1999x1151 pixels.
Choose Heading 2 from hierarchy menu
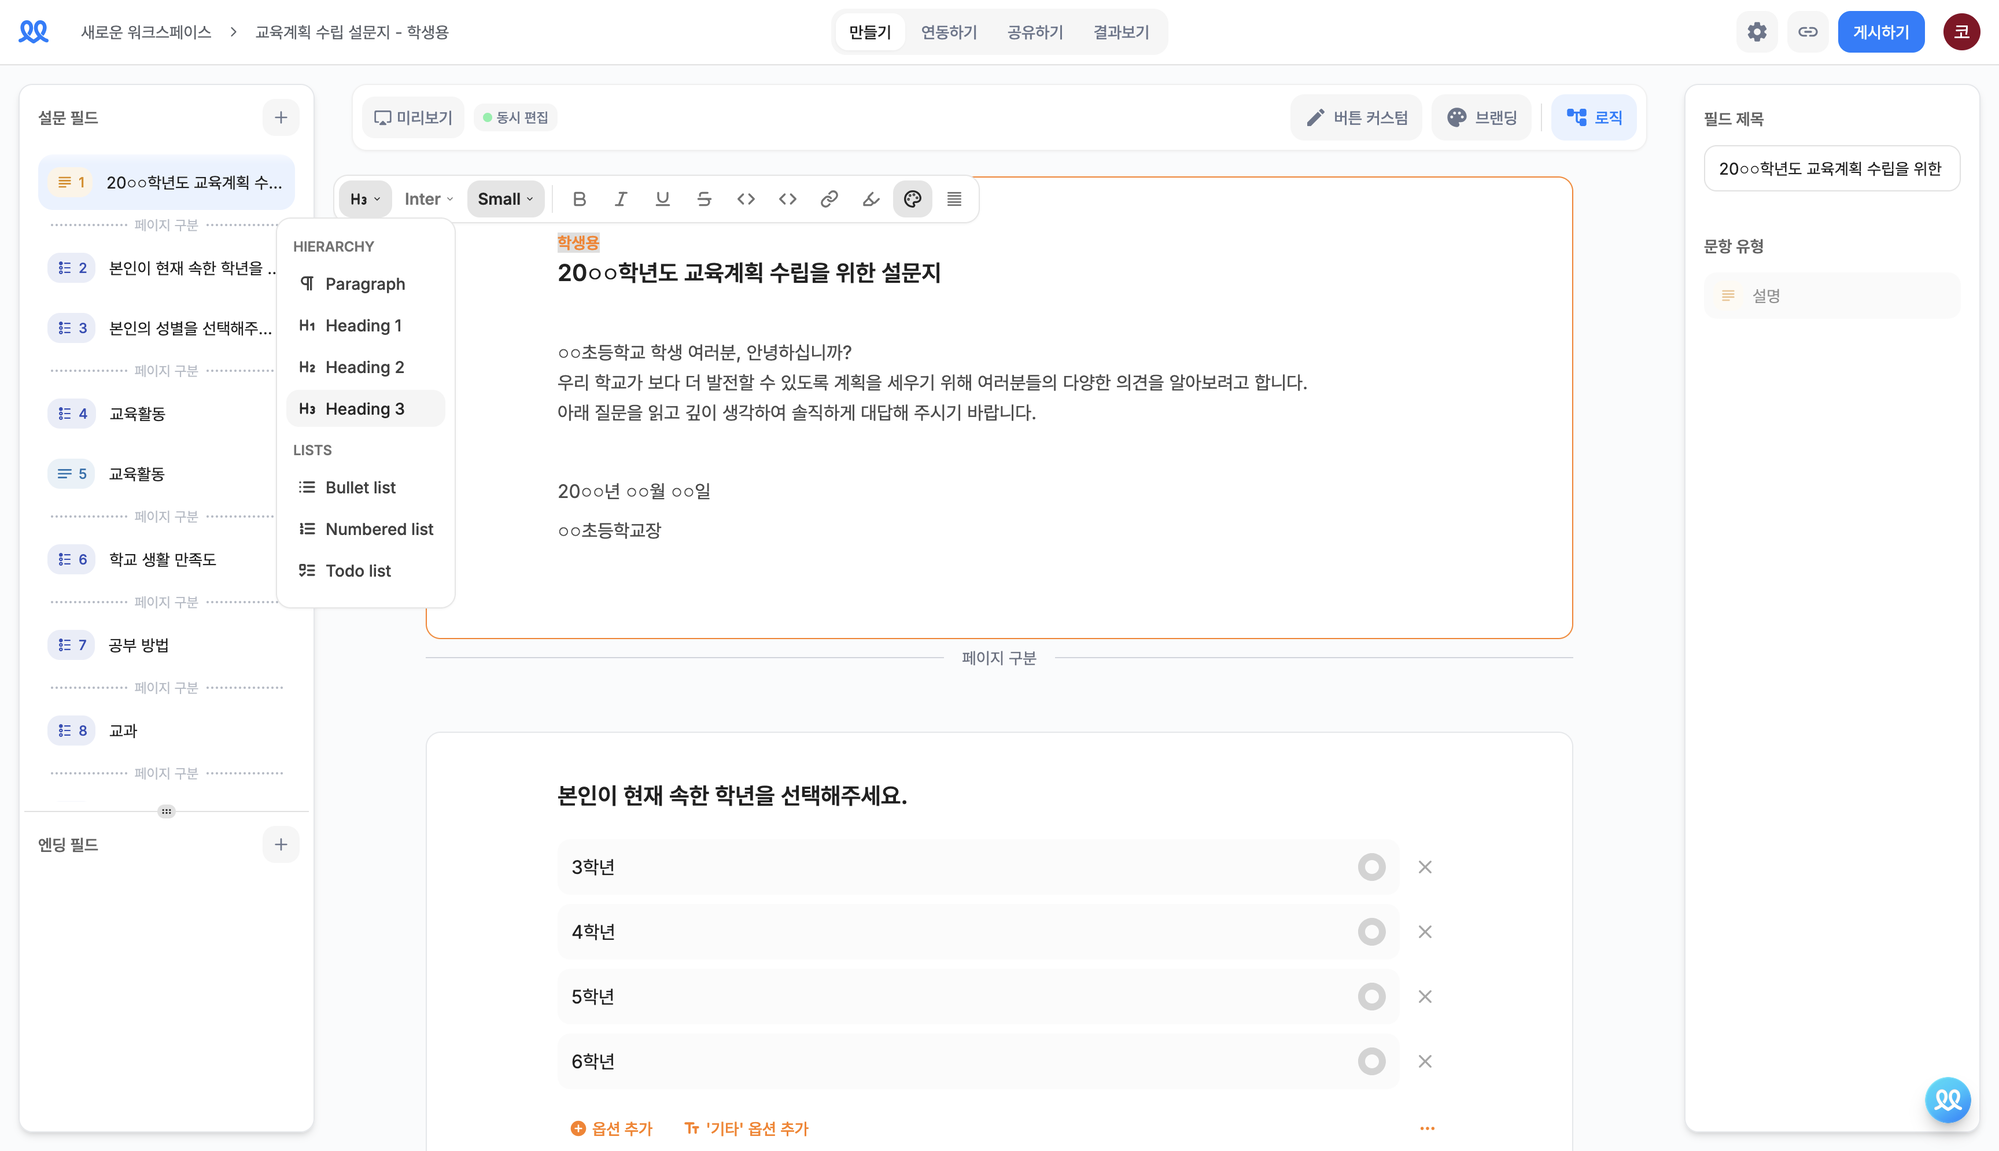point(365,367)
